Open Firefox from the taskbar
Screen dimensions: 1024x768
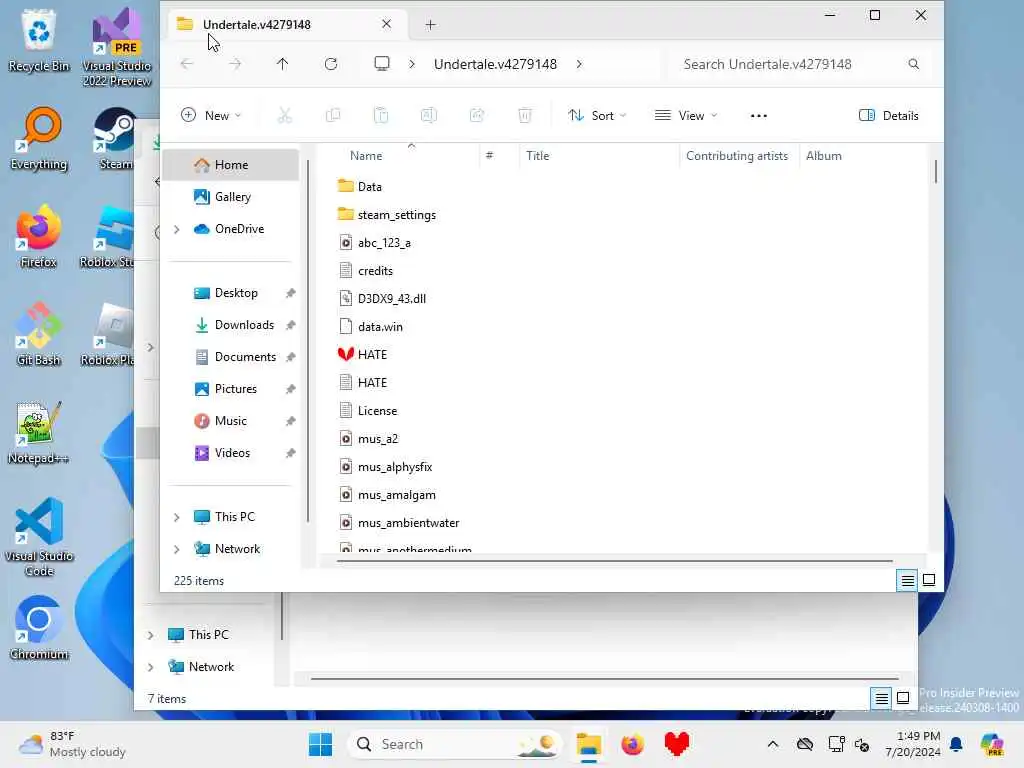632,744
